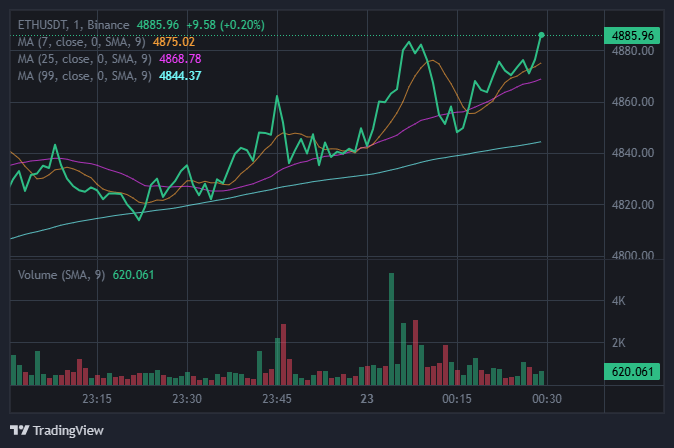Click the Volume SMA 9 legend
Screen dimensions: 674x448
pyautogui.click(x=62, y=274)
